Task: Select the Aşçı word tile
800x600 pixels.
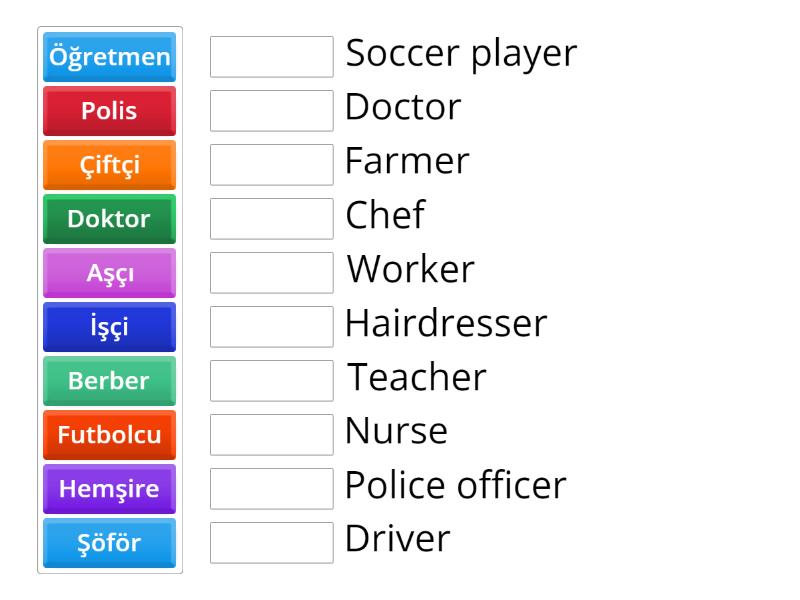Action: (x=109, y=273)
